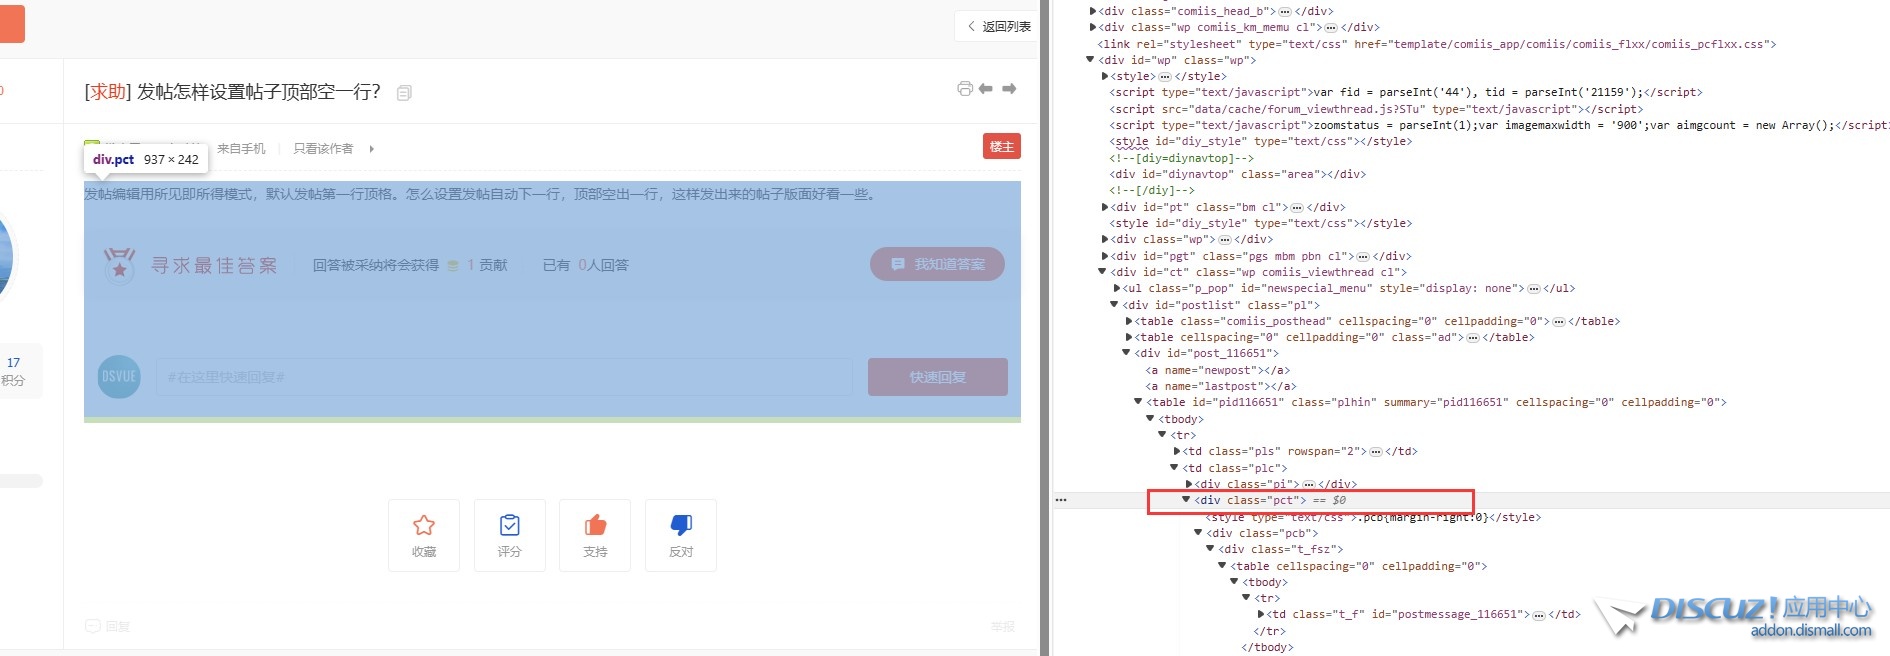Expand the div id="pgt" node
This screenshot has width=1890, height=656.
point(1105,256)
